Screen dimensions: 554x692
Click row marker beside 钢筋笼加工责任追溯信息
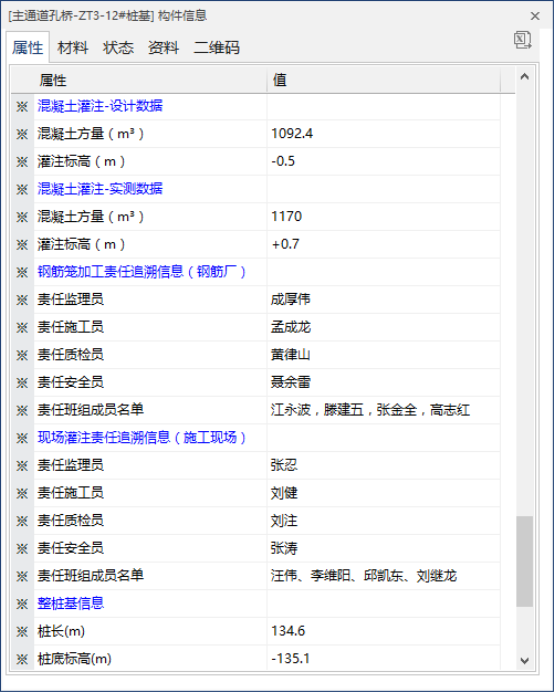click(22, 272)
